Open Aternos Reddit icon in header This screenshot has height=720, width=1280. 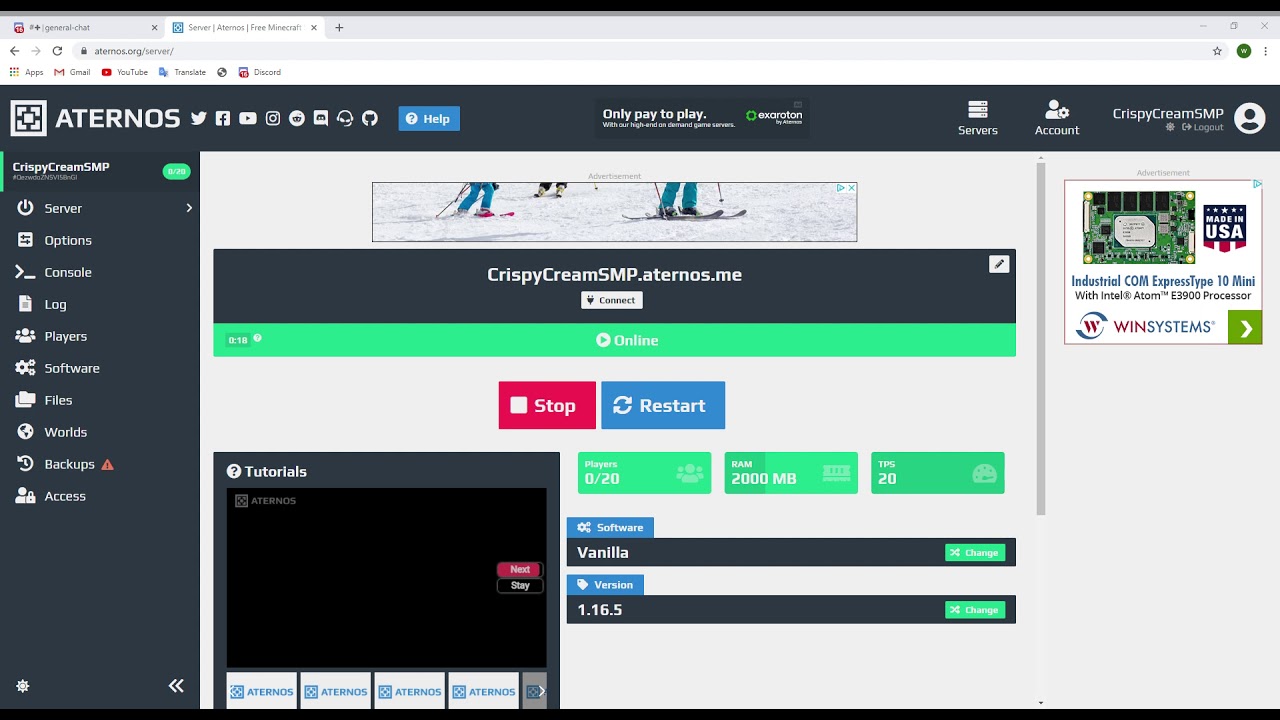click(297, 118)
